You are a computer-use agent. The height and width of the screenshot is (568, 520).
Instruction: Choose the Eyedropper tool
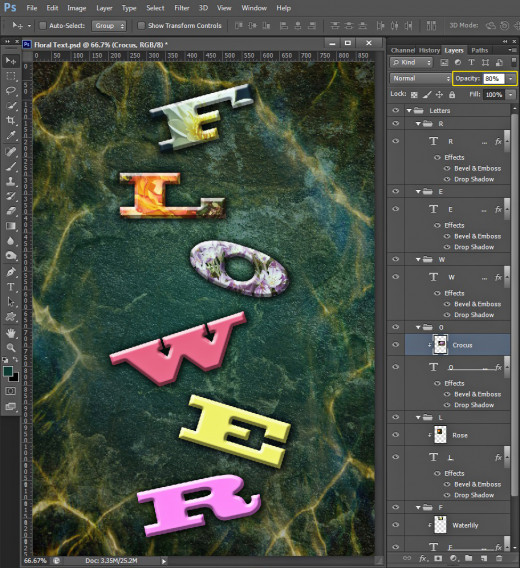tap(11, 135)
